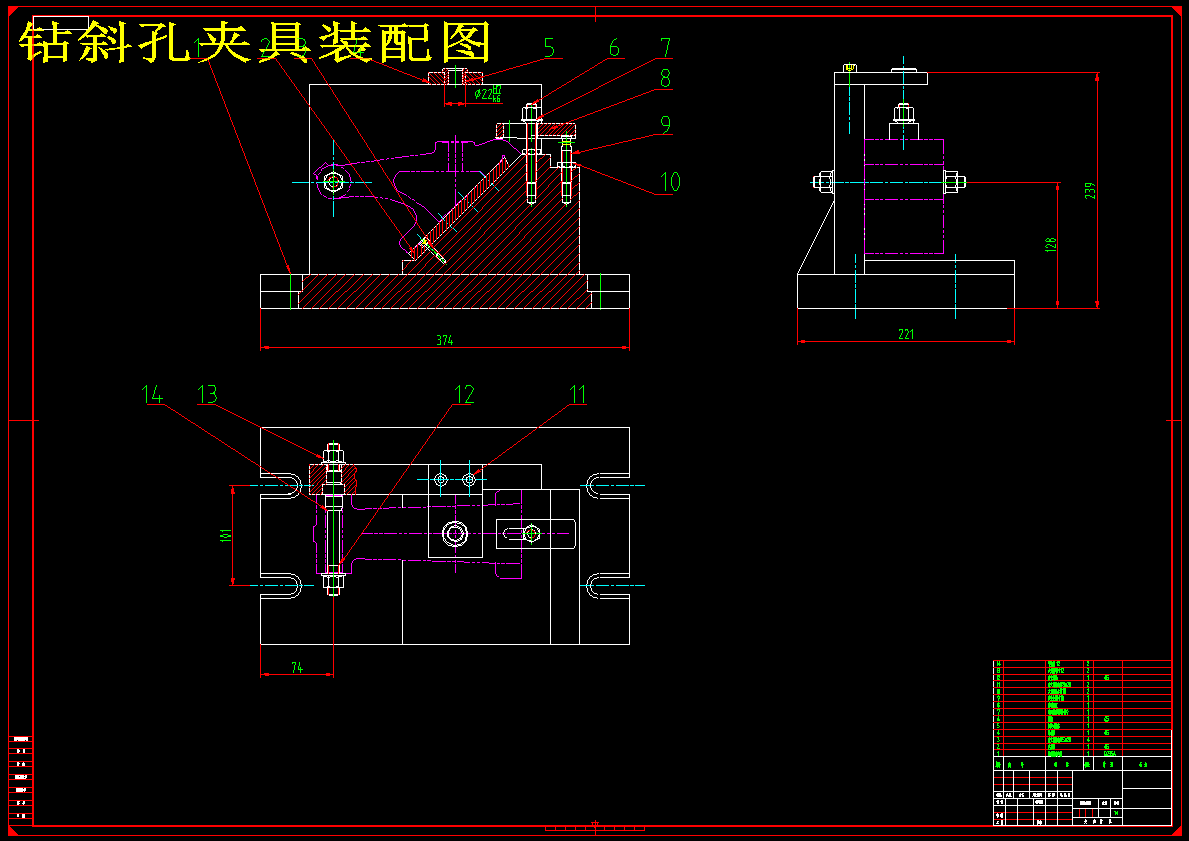The width and height of the screenshot is (1189, 841).
Task: Click the 239 vertical height dimension
Action: pos(1090,190)
